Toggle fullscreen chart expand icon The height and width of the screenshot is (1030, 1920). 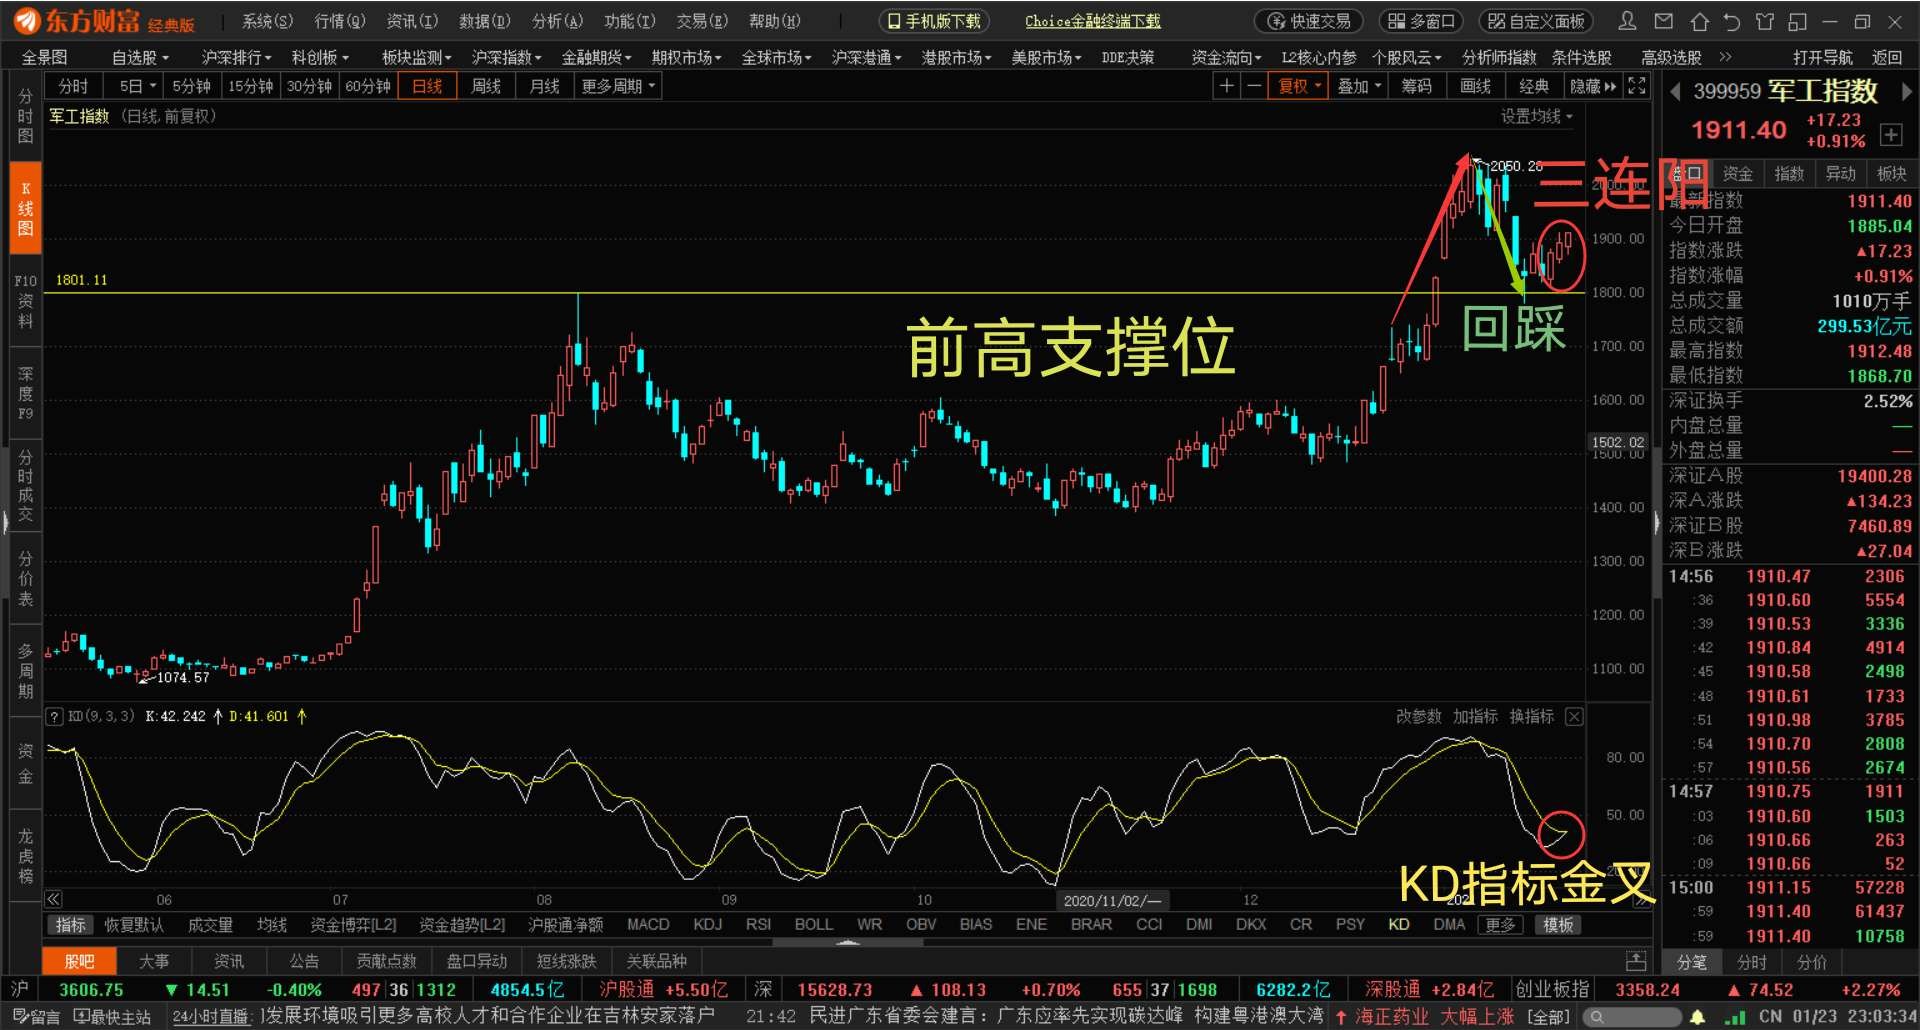tap(1636, 86)
